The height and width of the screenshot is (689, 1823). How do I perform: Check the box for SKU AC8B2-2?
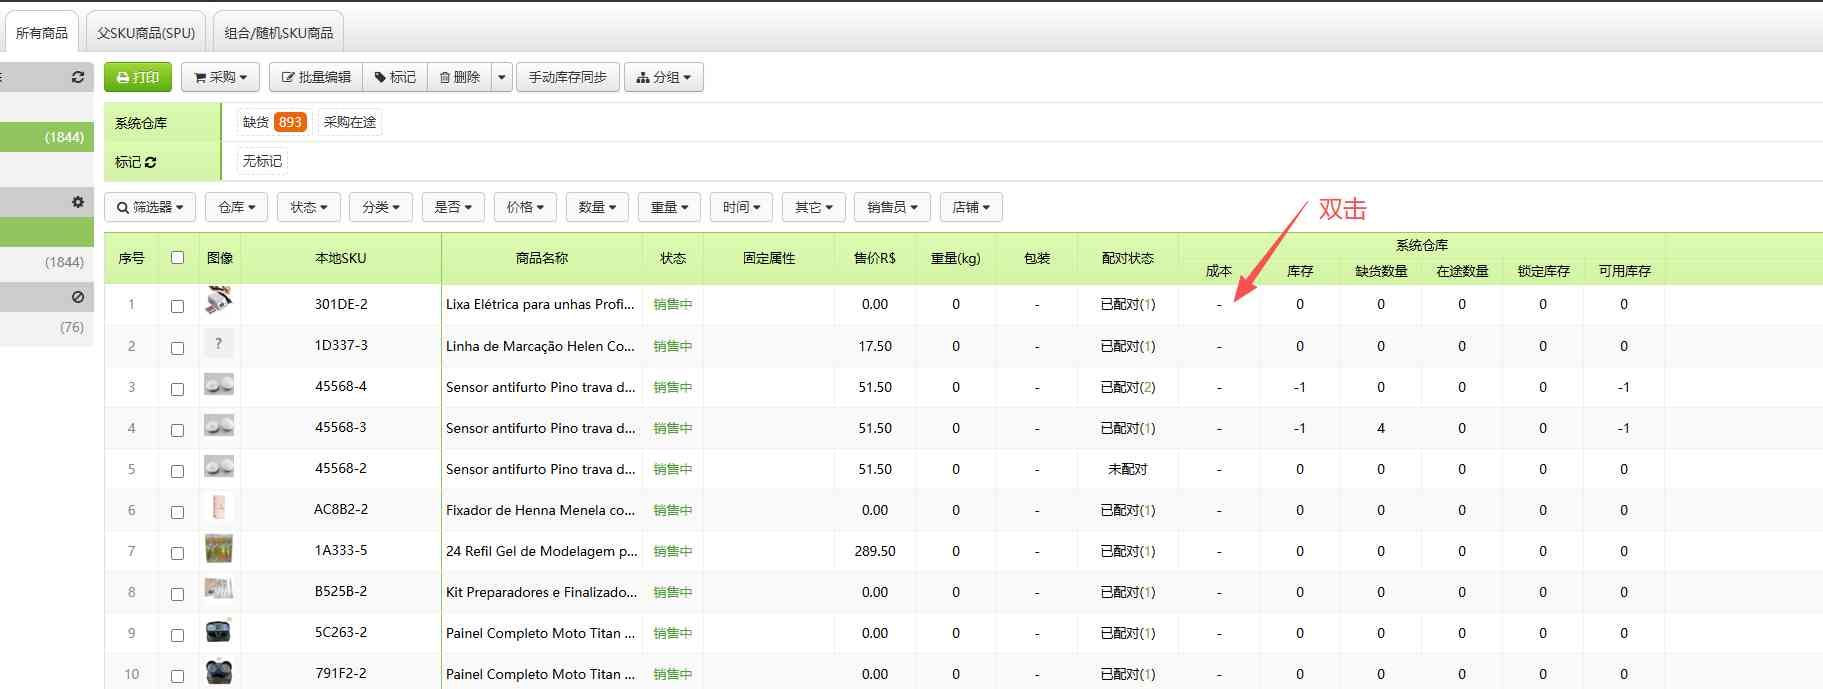(x=177, y=512)
